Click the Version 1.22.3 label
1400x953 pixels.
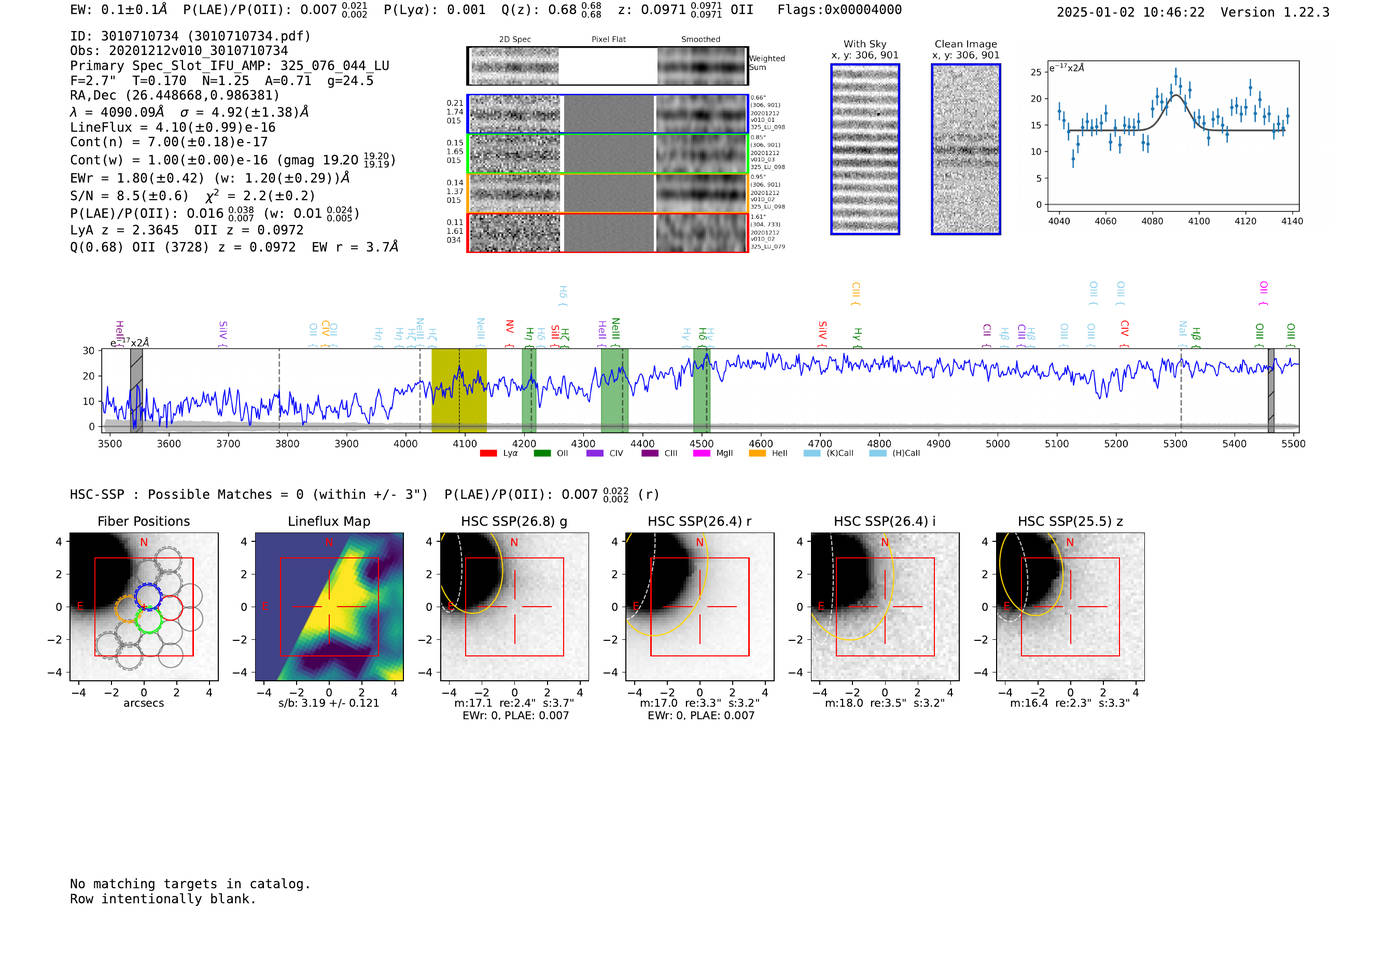click(1275, 13)
